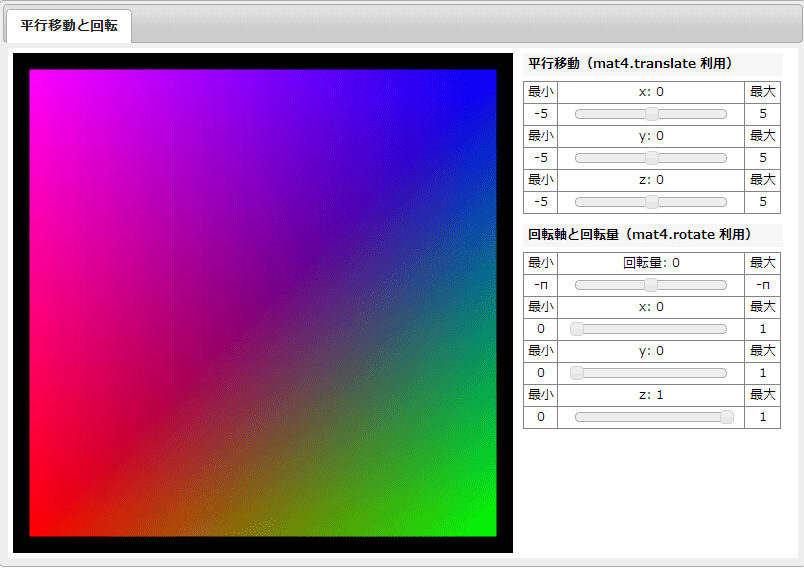
Task: Click x: 0 label in rotation axis section
Action: tap(651, 307)
